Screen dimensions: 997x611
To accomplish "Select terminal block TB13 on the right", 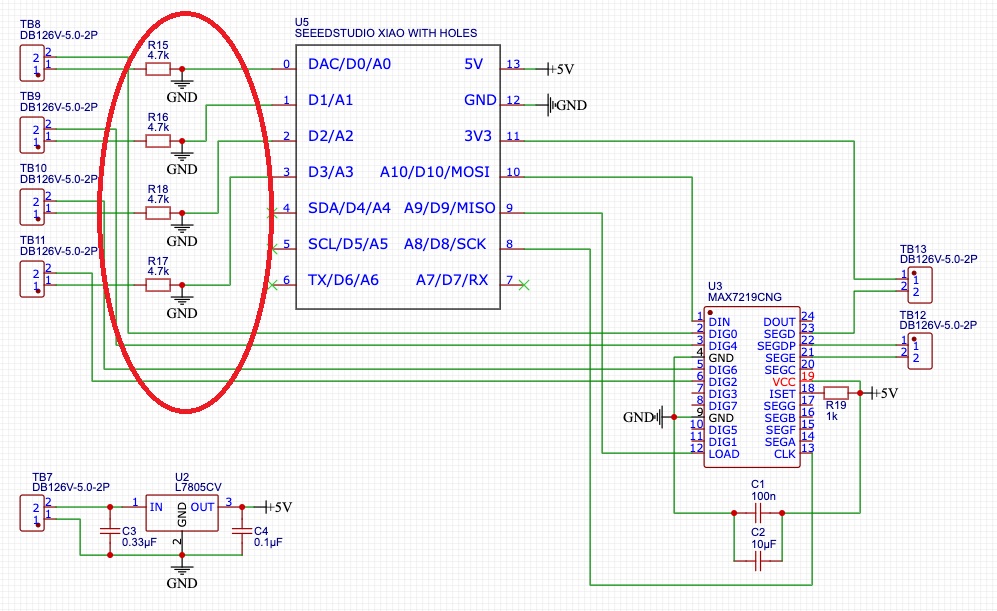I will (921, 285).
